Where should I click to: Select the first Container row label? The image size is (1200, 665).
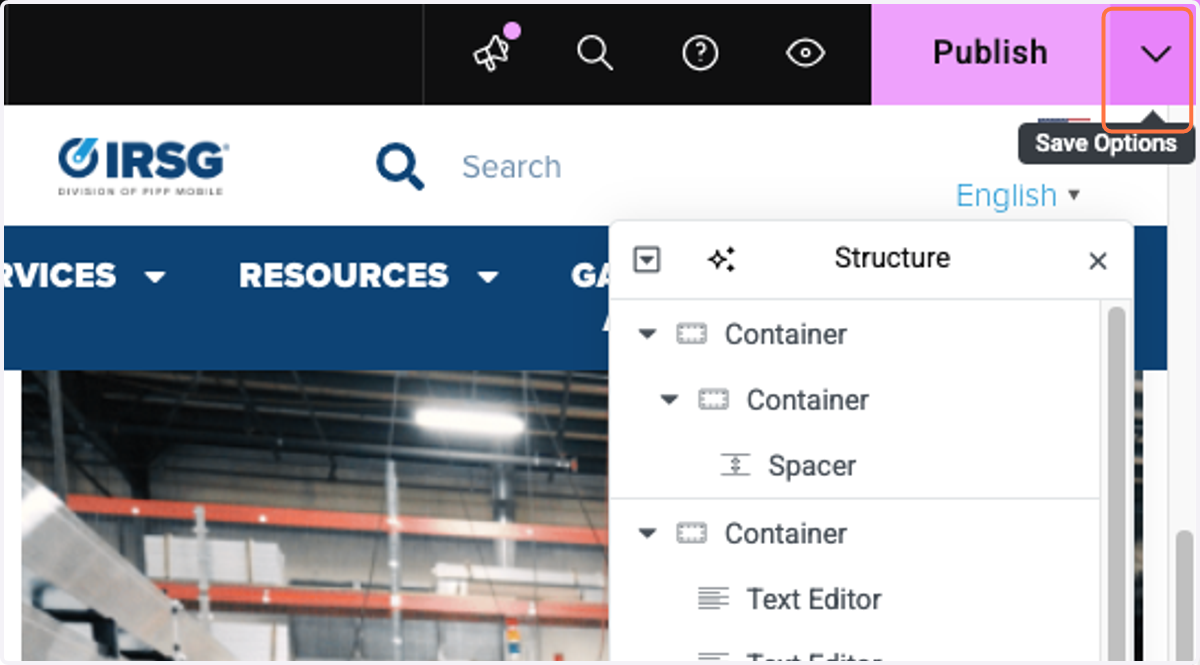tap(786, 334)
